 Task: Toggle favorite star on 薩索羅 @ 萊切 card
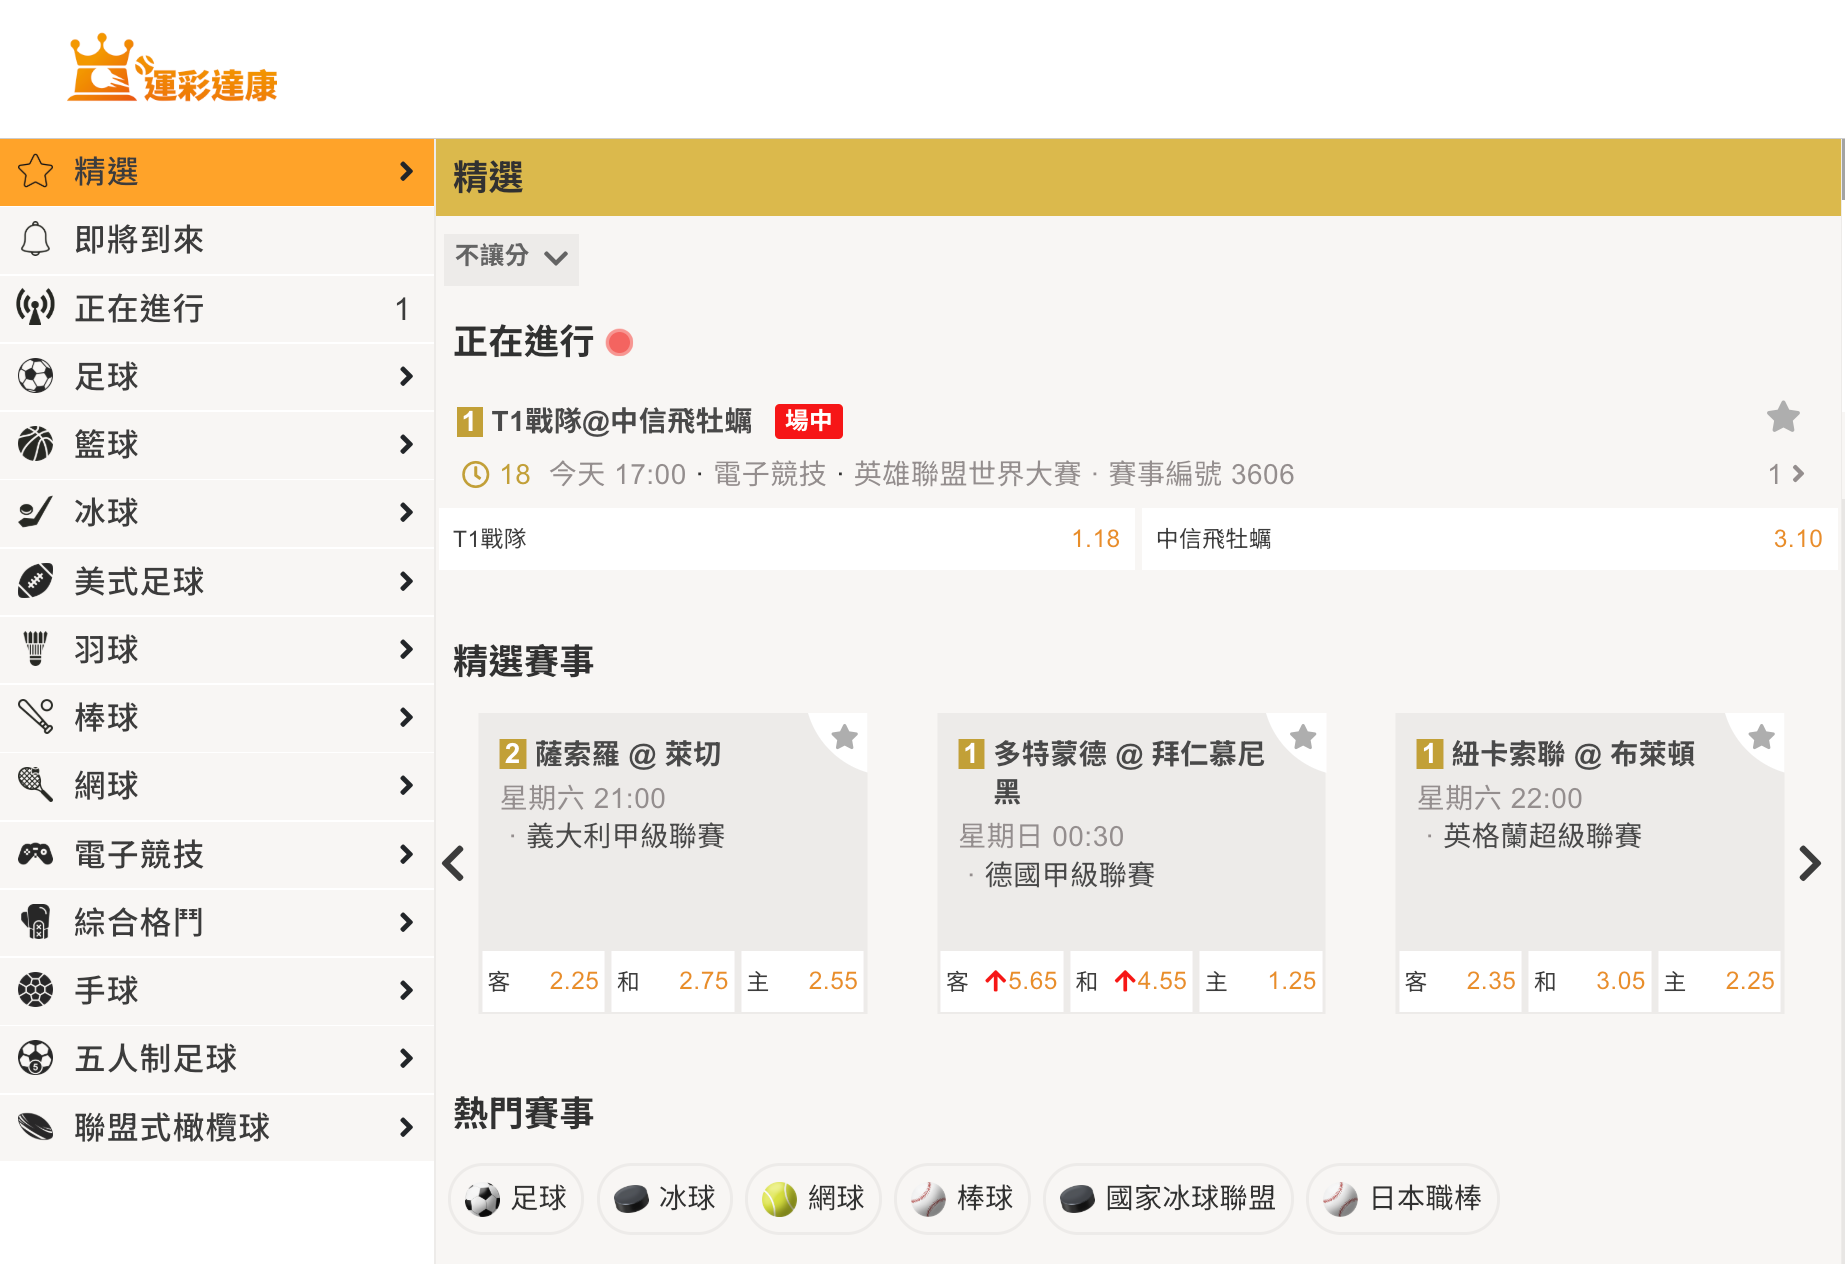pyautogui.click(x=845, y=737)
